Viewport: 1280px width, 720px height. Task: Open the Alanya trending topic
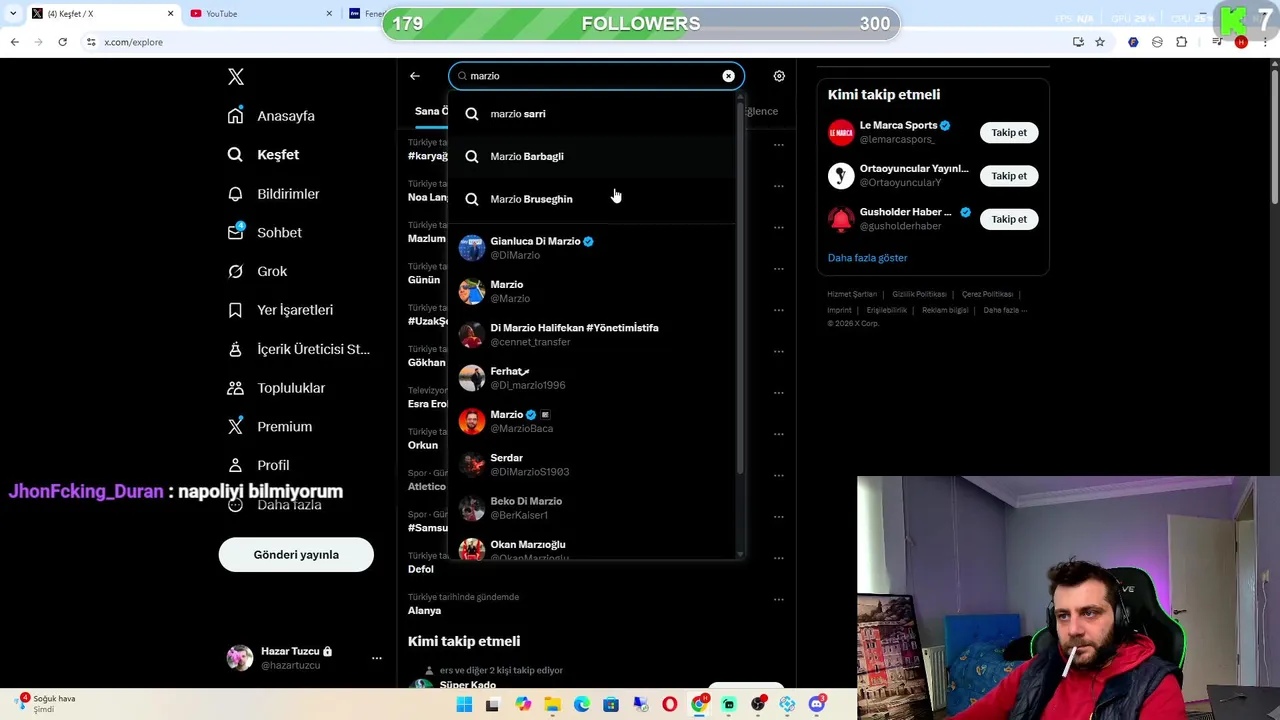[424, 611]
